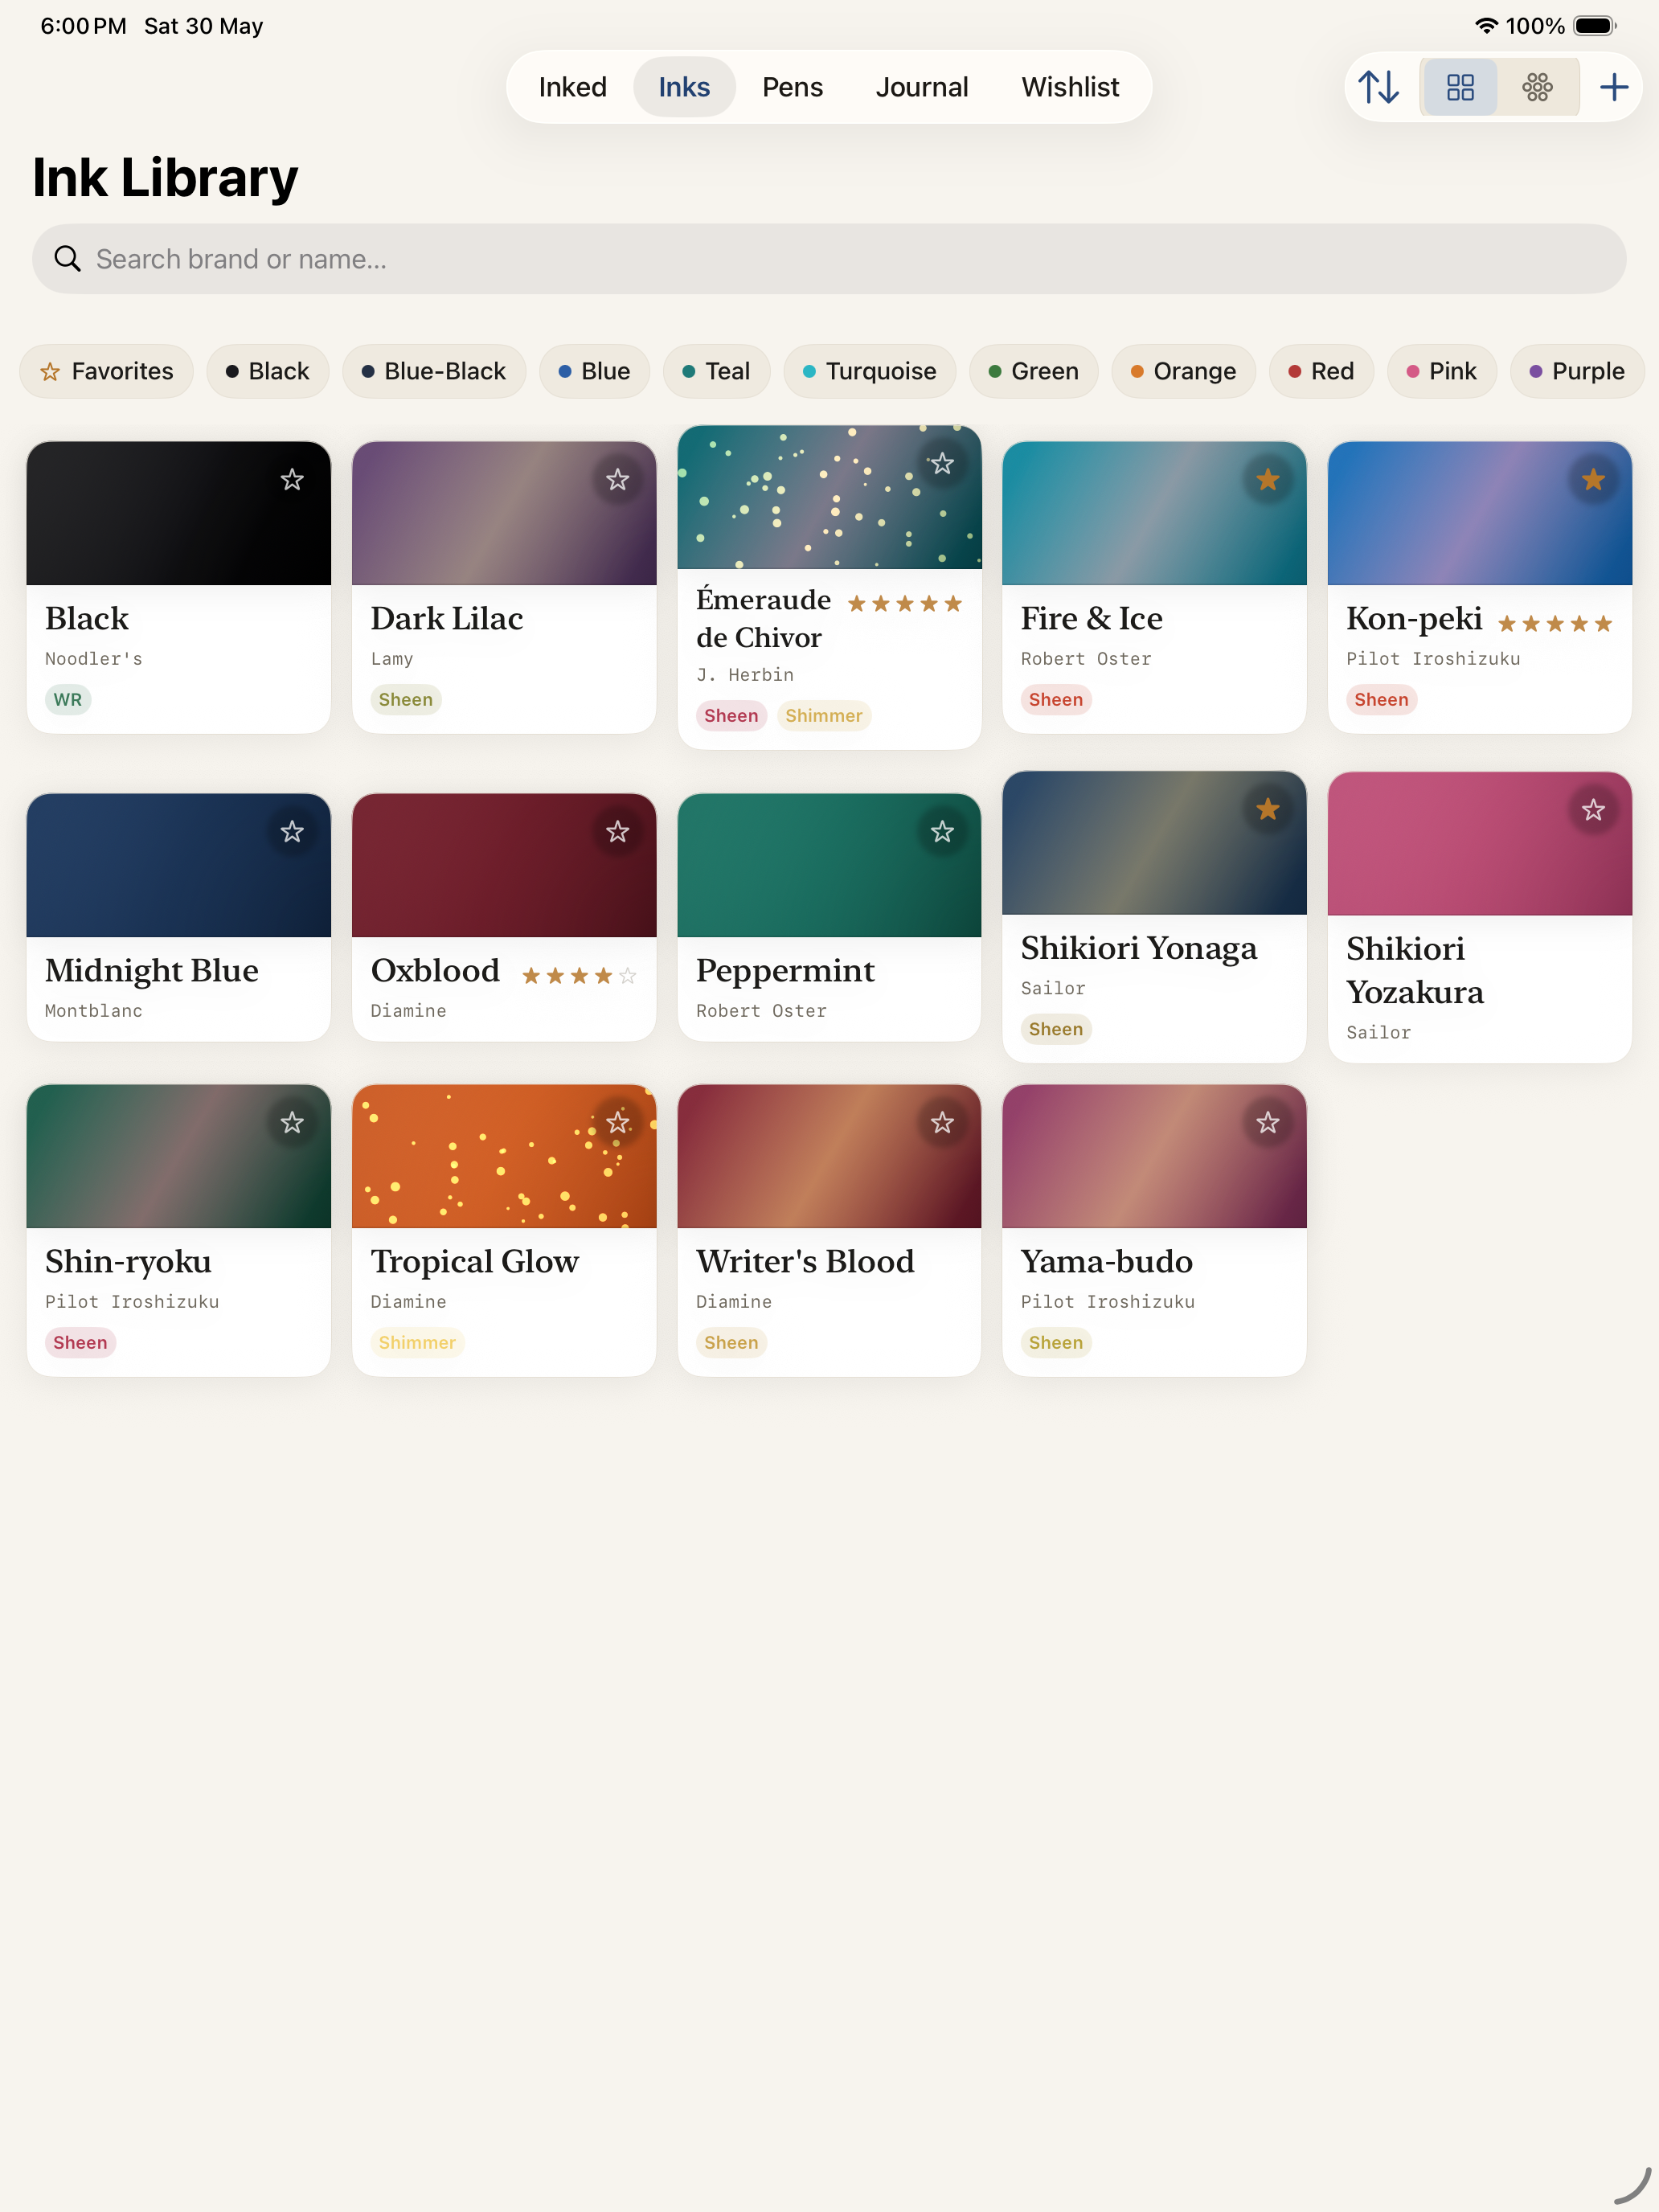This screenshot has width=1659, height=2212.
Task: Click the Wi-Fi status icon
Action: click(x=1486, y=26)
